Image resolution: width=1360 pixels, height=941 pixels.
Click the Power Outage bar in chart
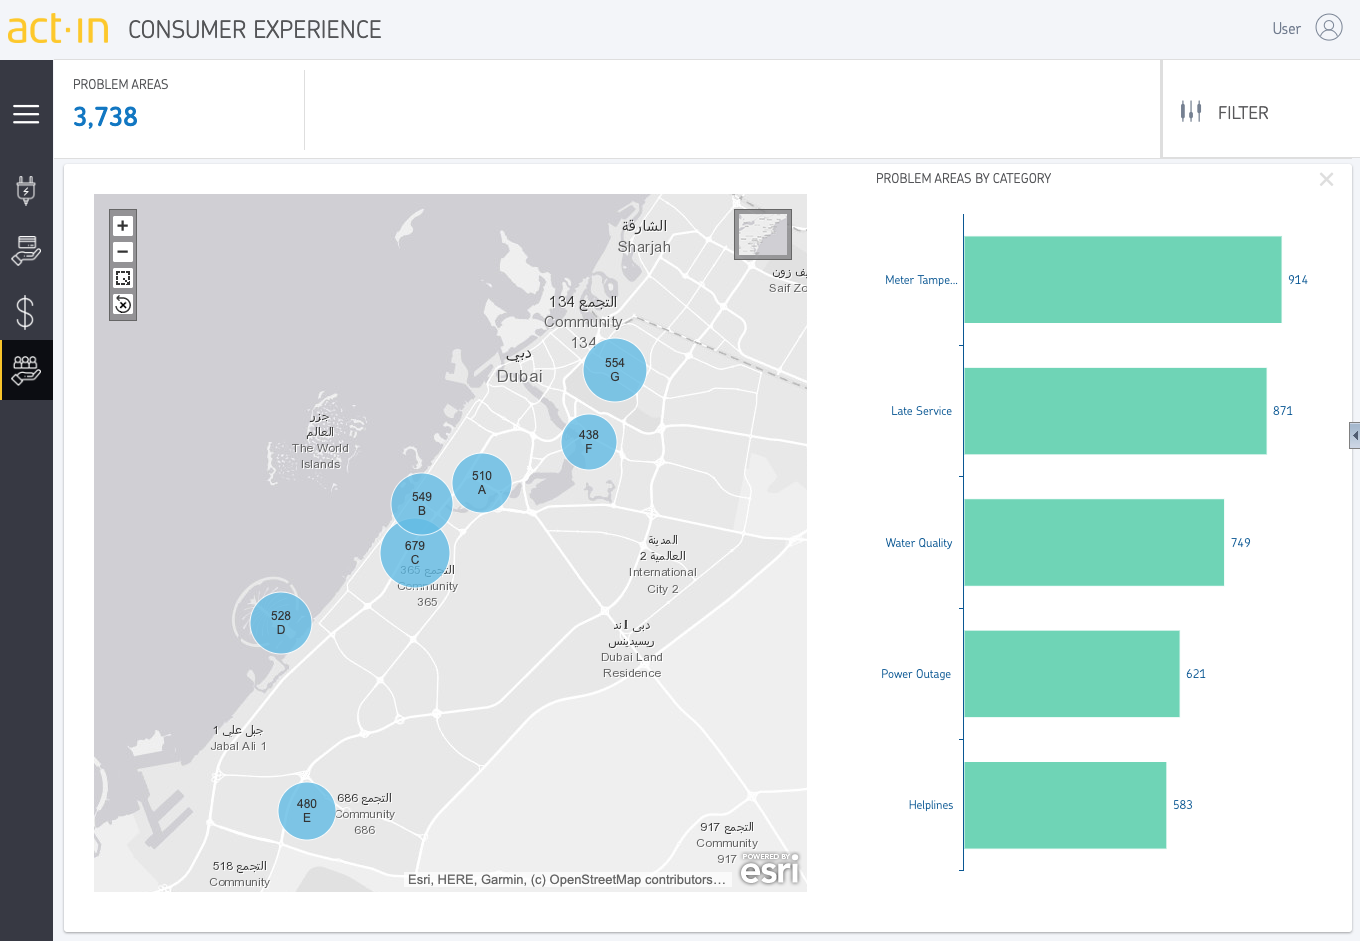pyautogui.click(x=1072, y=674)
